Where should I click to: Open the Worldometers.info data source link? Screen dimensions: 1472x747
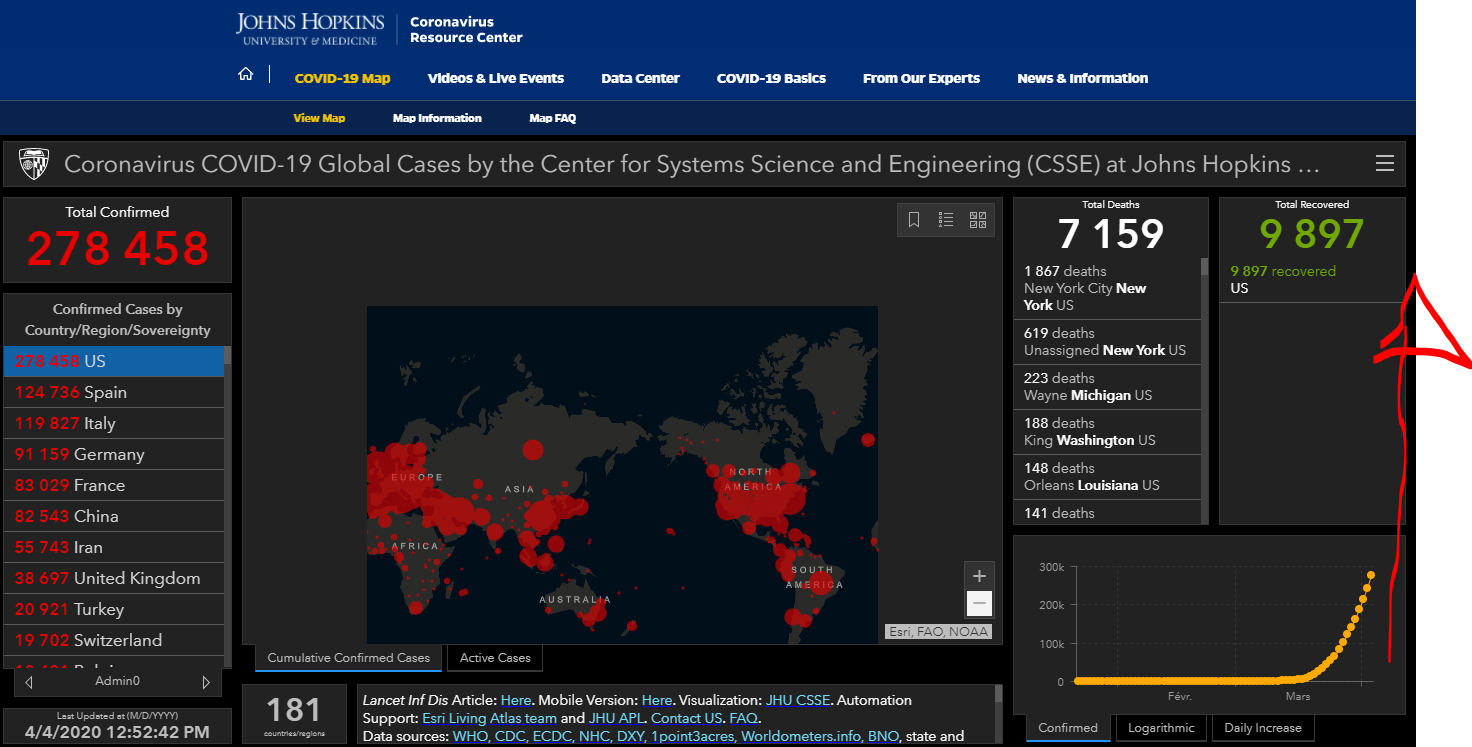coord(802,736)
